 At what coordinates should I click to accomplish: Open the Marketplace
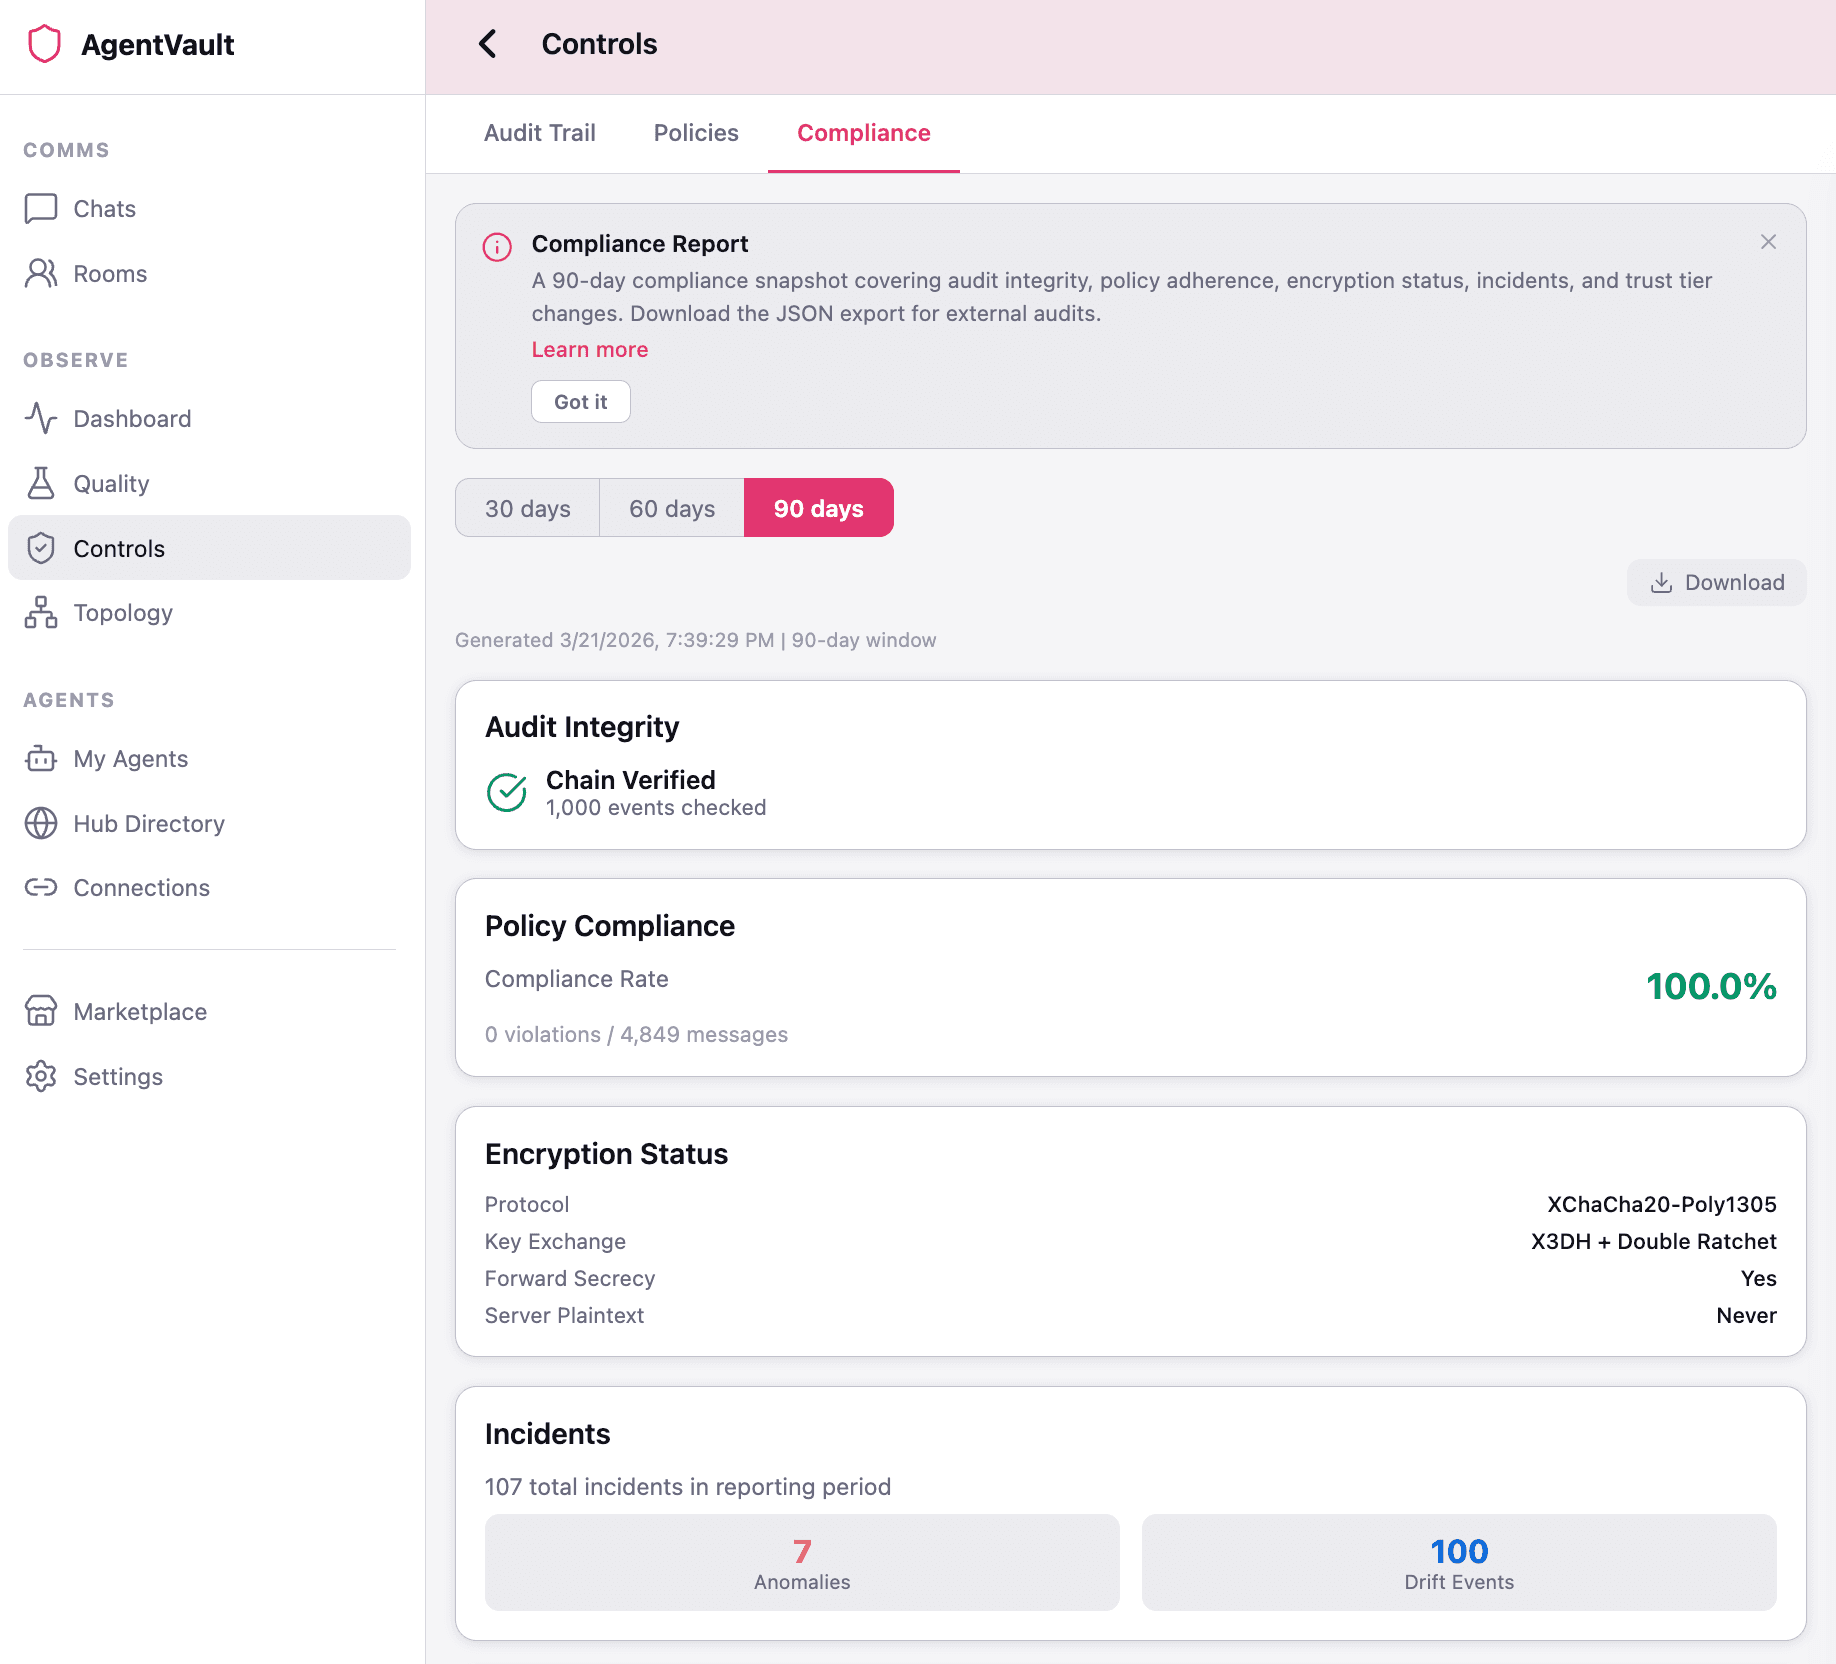point(140,1011)
